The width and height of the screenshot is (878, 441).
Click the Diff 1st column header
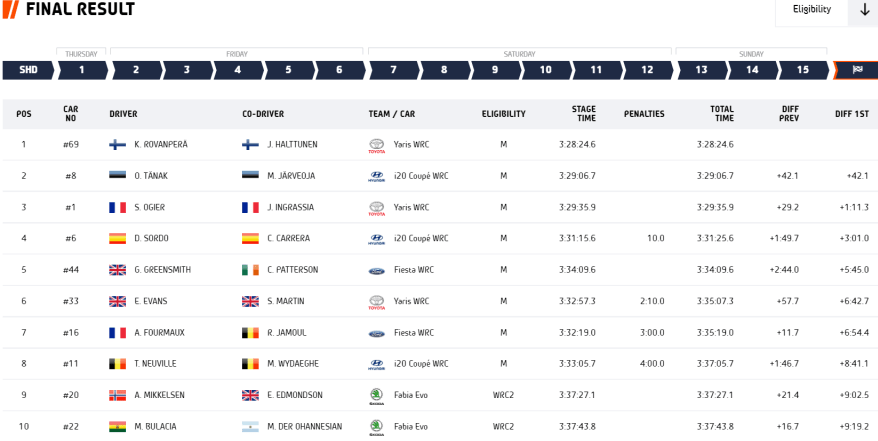coord(851,114)
